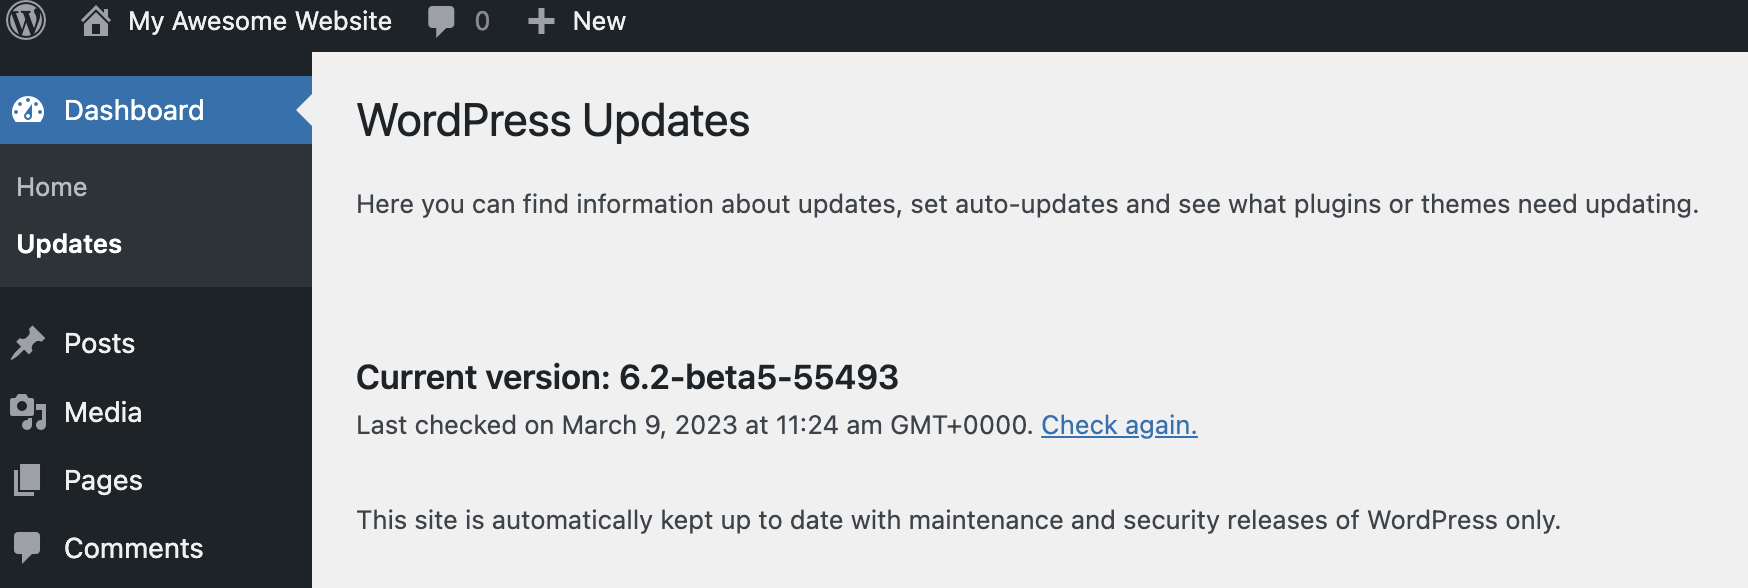Go to Home under Dashboard
This screenshot has width=1748, height=588.
coord(52,187)
